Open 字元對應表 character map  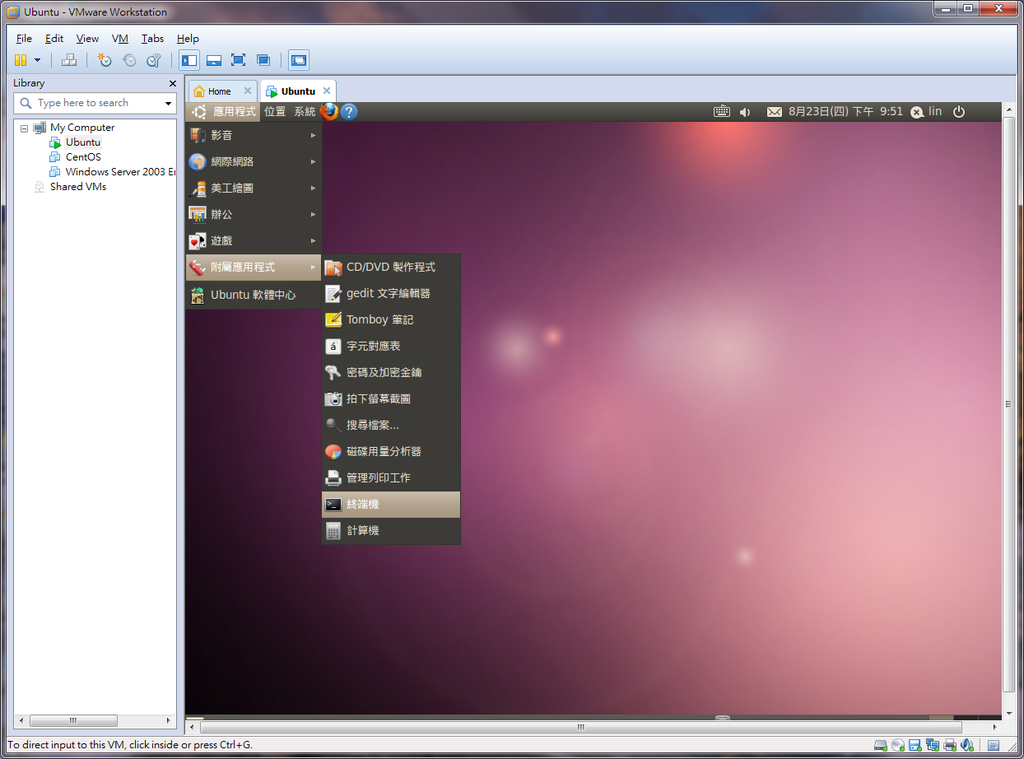pyautogui.click(x=391, y=346)
